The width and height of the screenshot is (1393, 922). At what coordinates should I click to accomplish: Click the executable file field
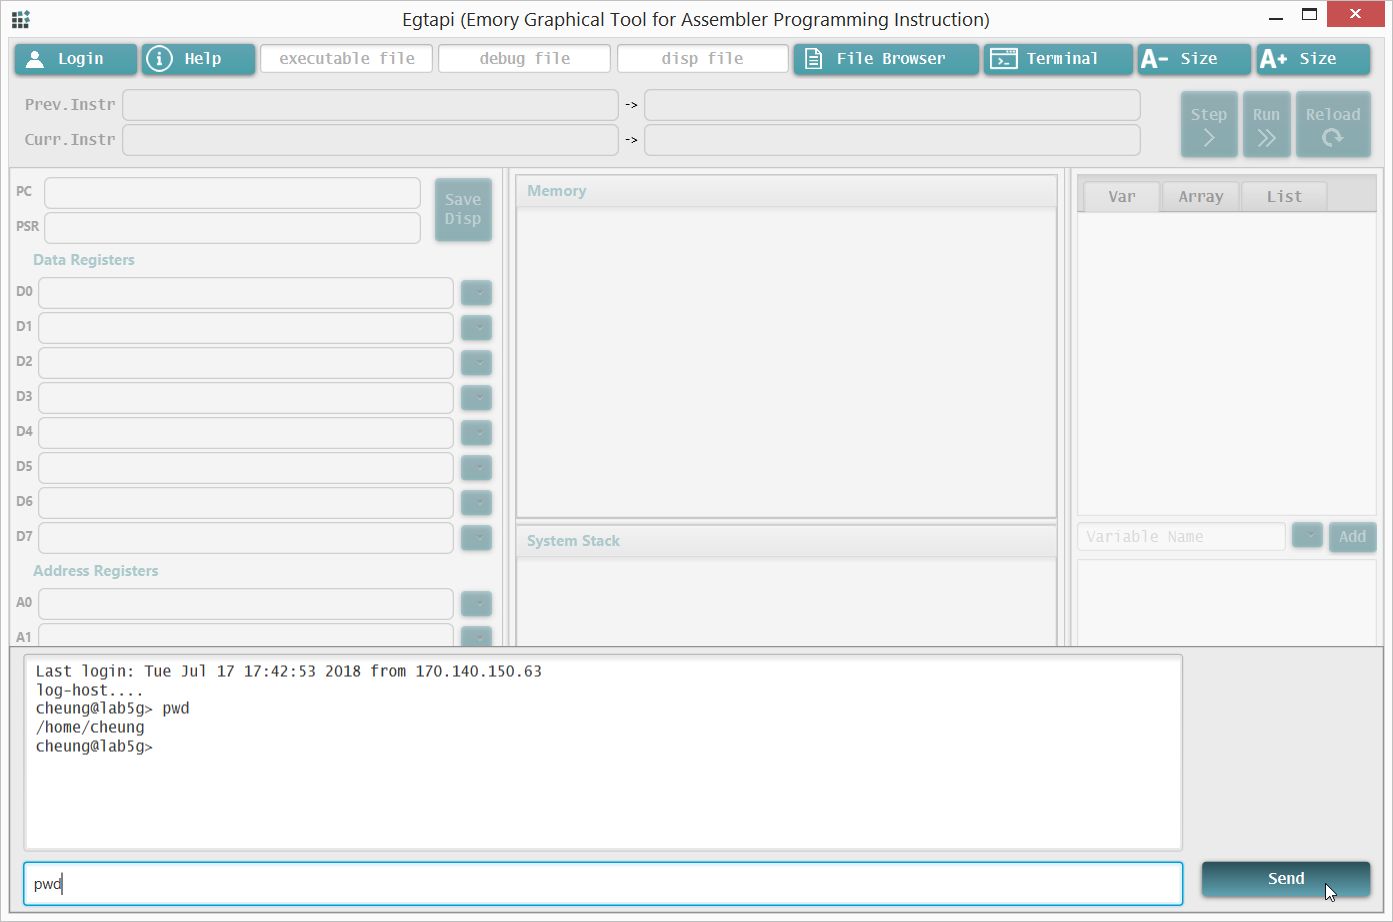[x=346, y=59]
